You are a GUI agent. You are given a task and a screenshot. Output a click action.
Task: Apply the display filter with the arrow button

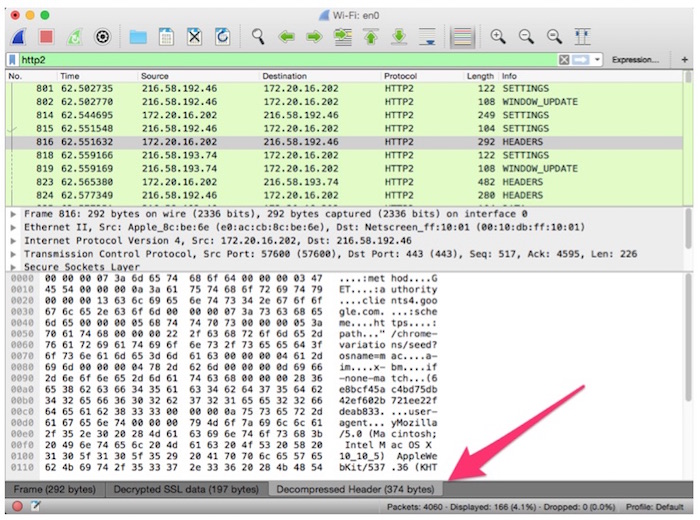[580, 60]
